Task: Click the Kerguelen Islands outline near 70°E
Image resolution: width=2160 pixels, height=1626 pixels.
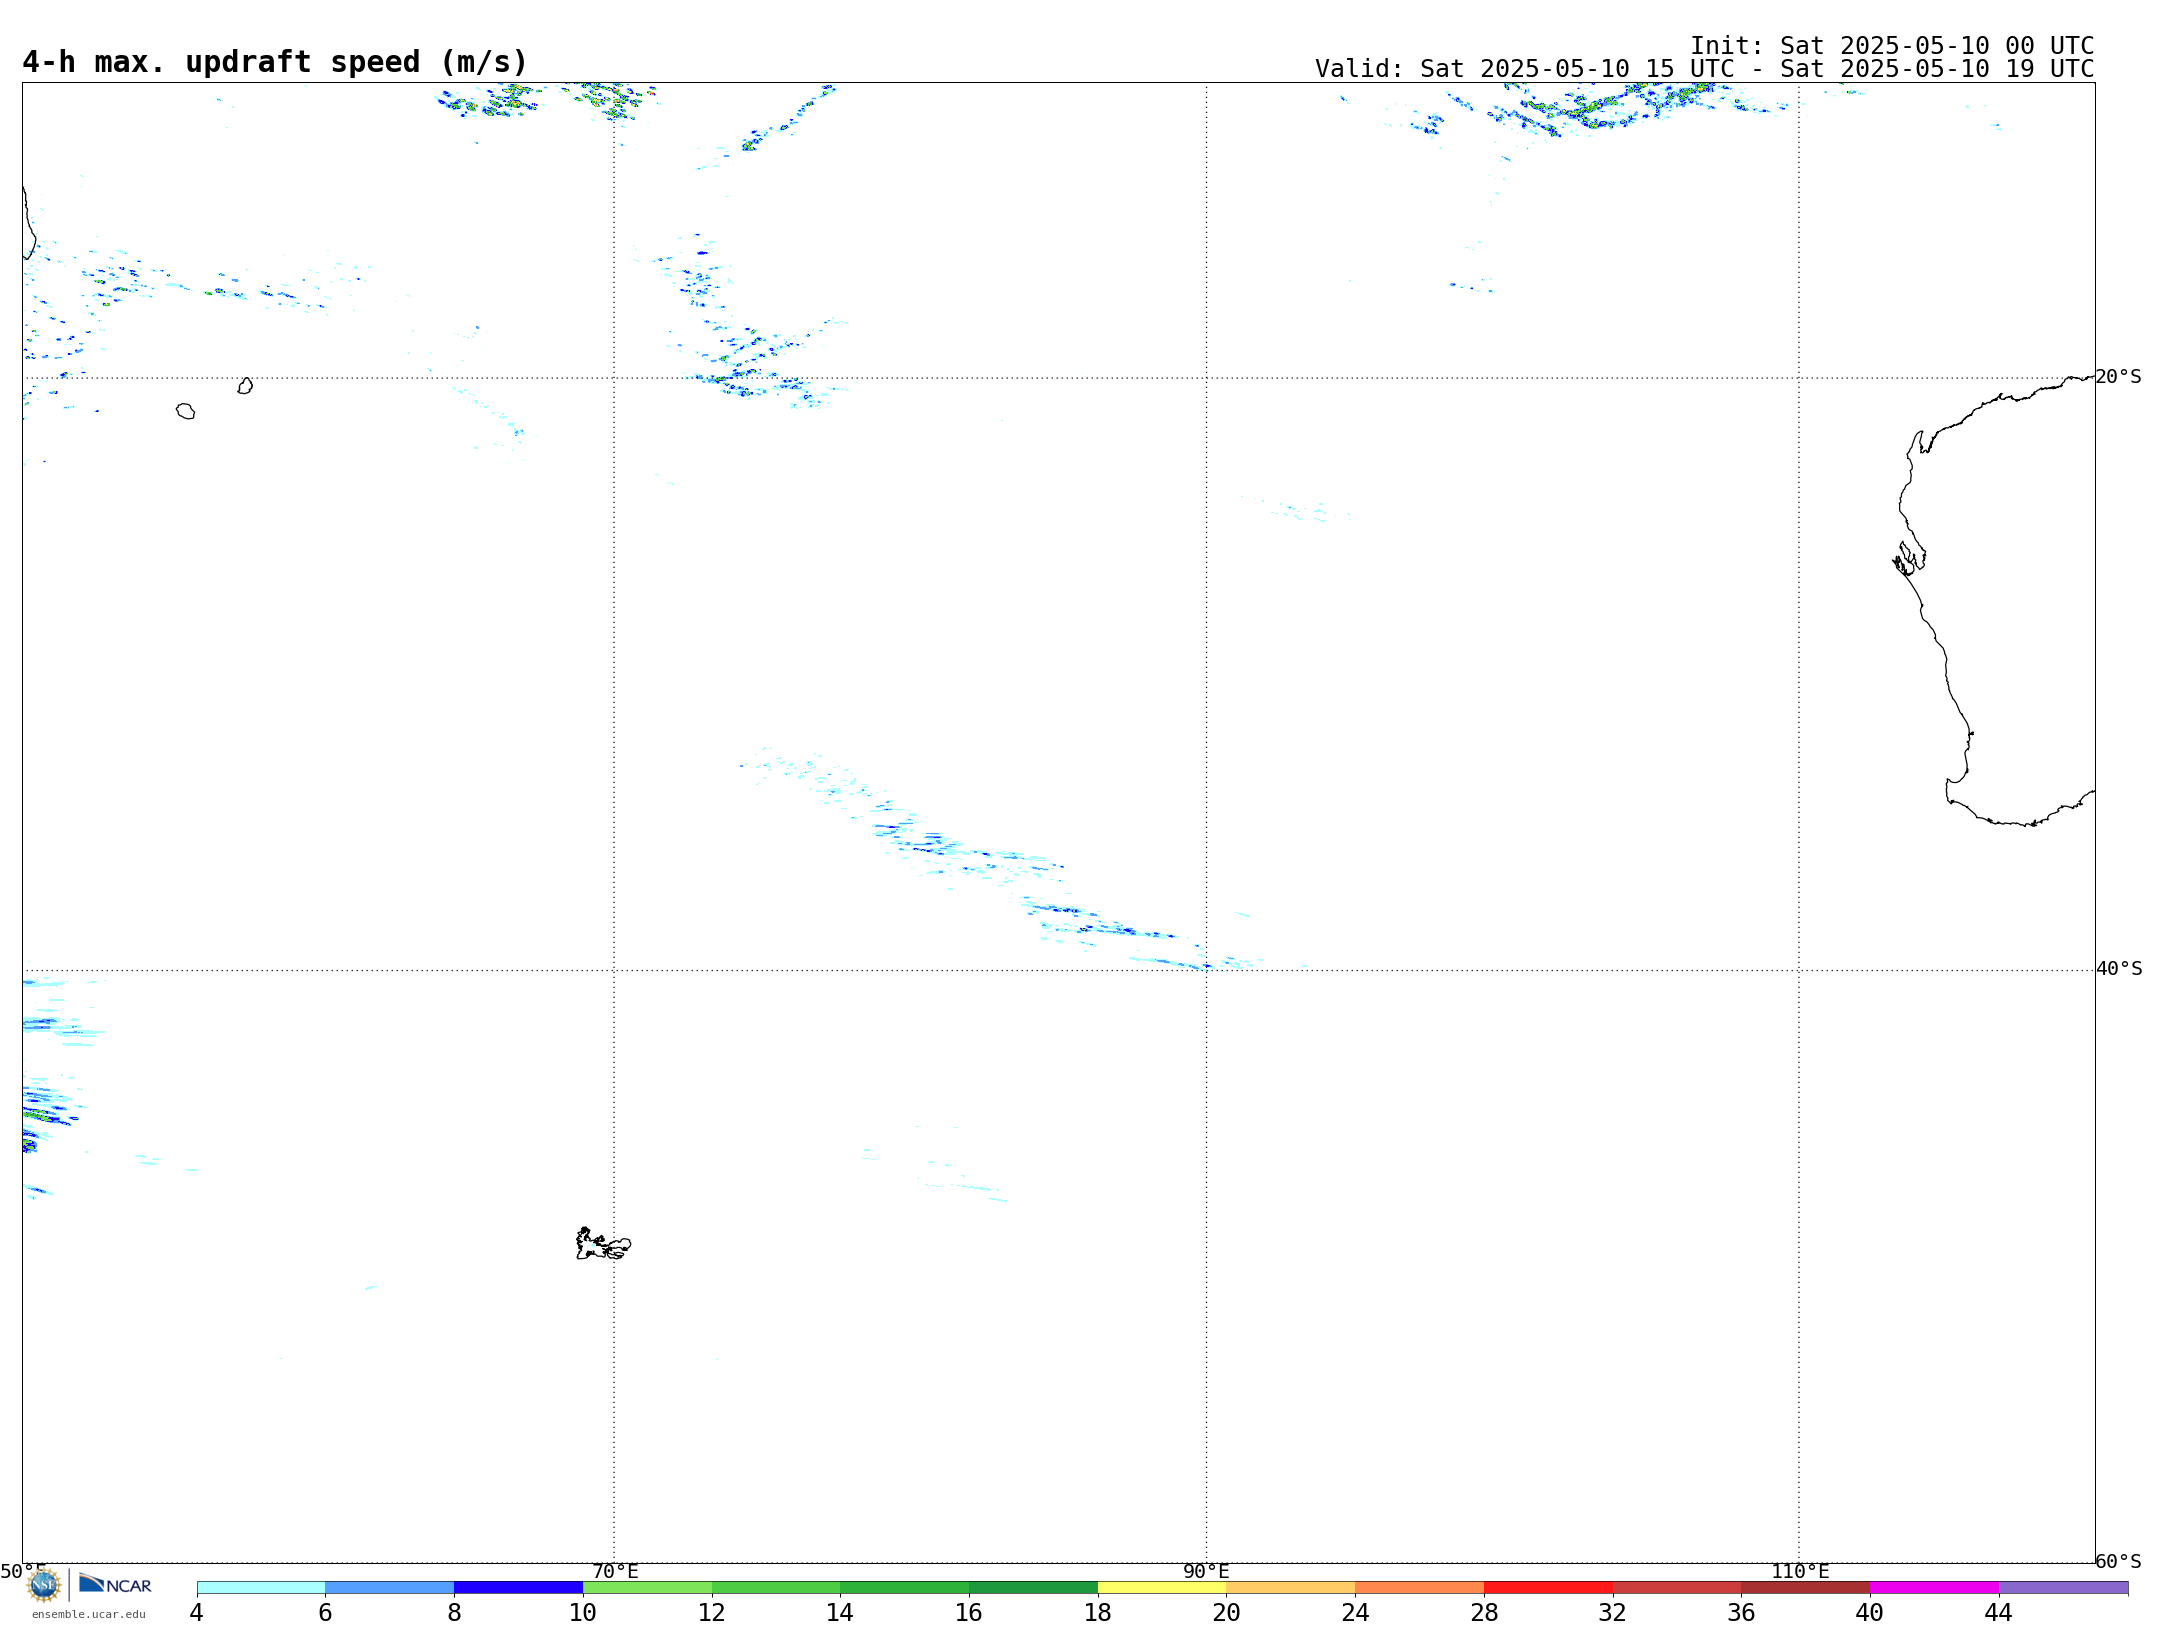Action: (603, 1244)
